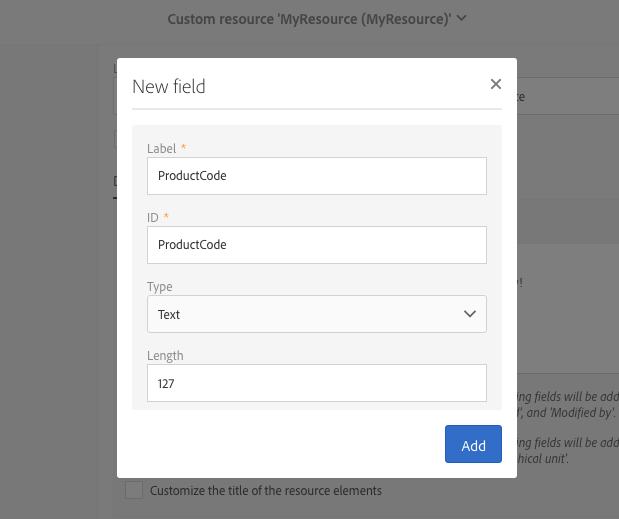Click the Type field caption
Image resolution: width=619 pixels, height=519 pixels.
(160, 287)
